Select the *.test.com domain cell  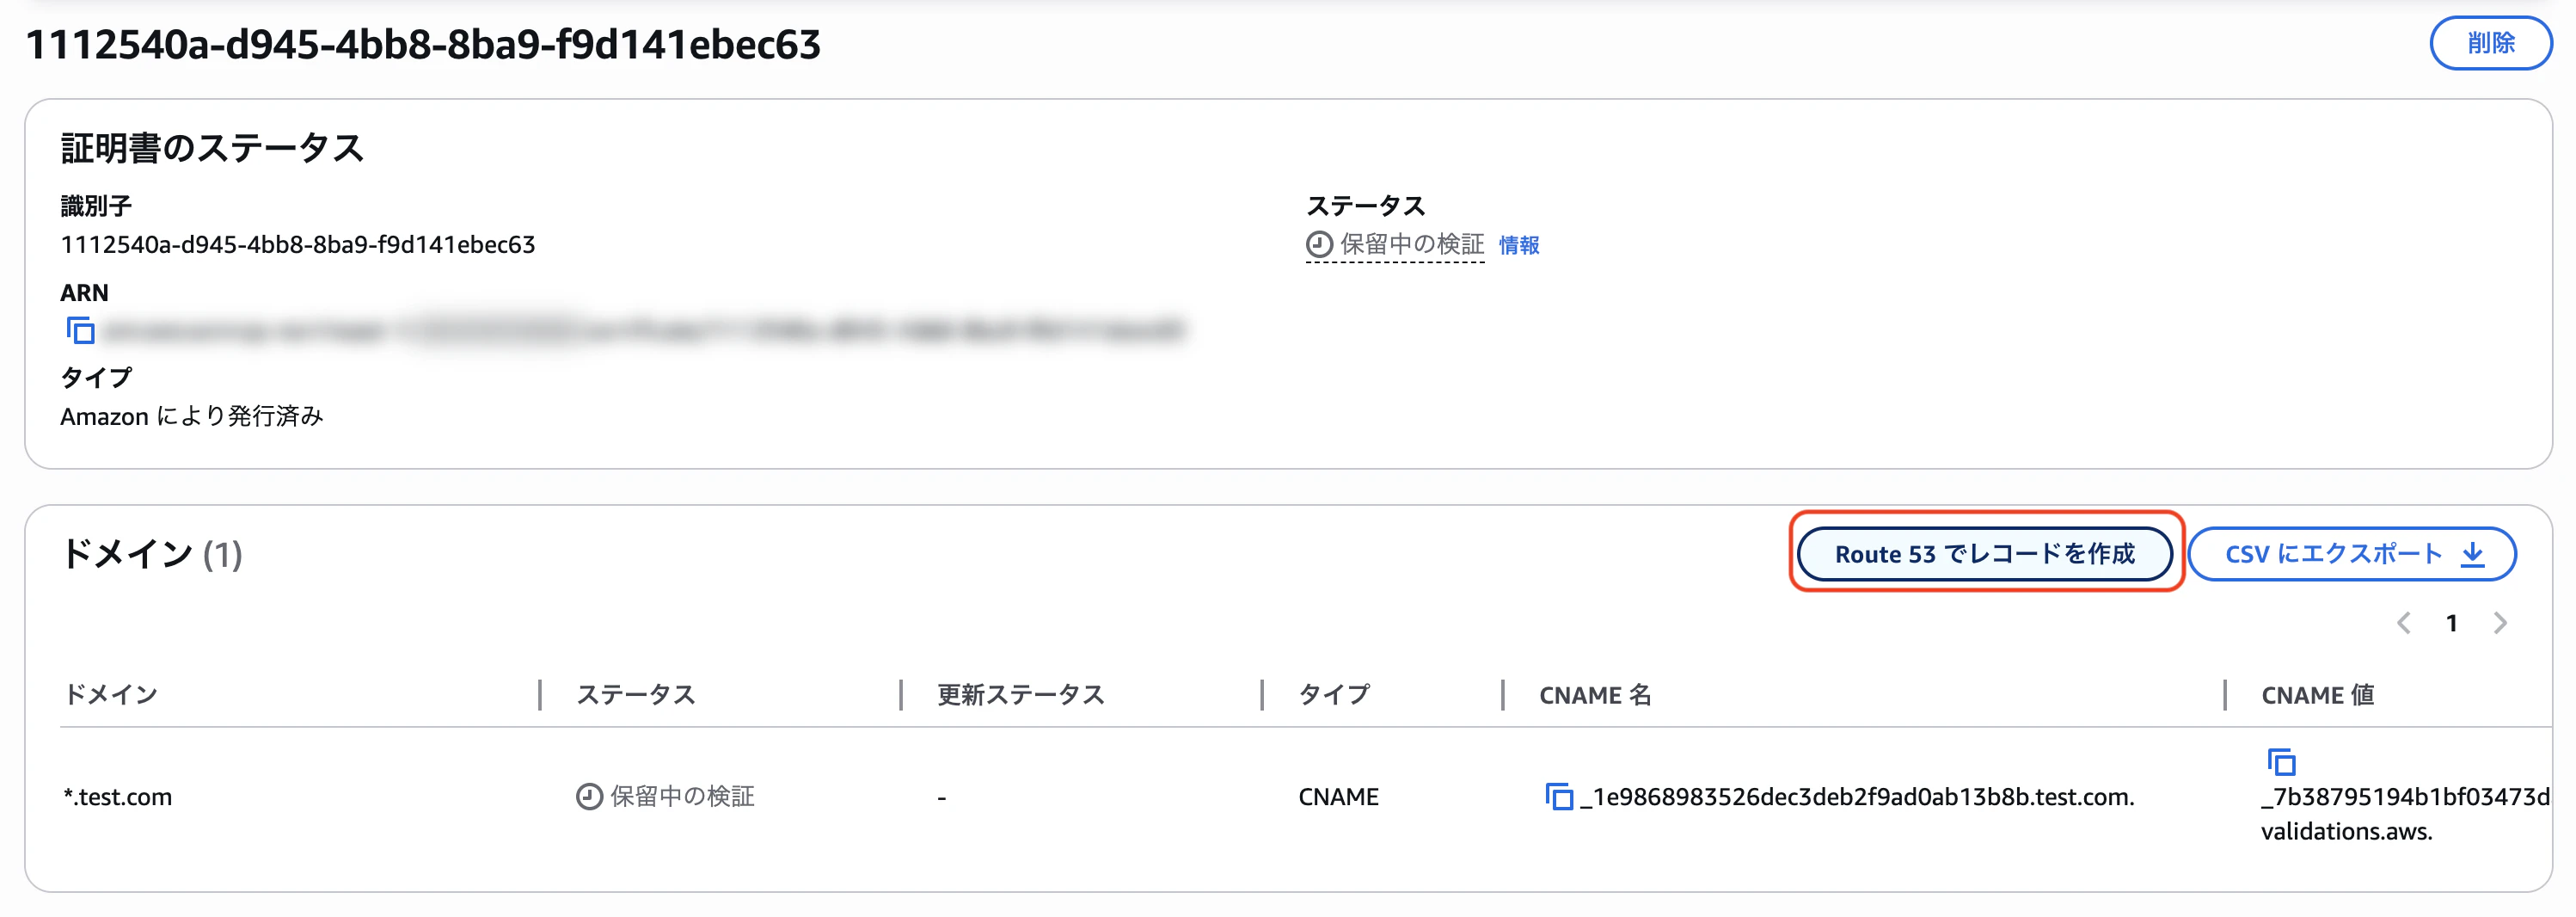118,797
